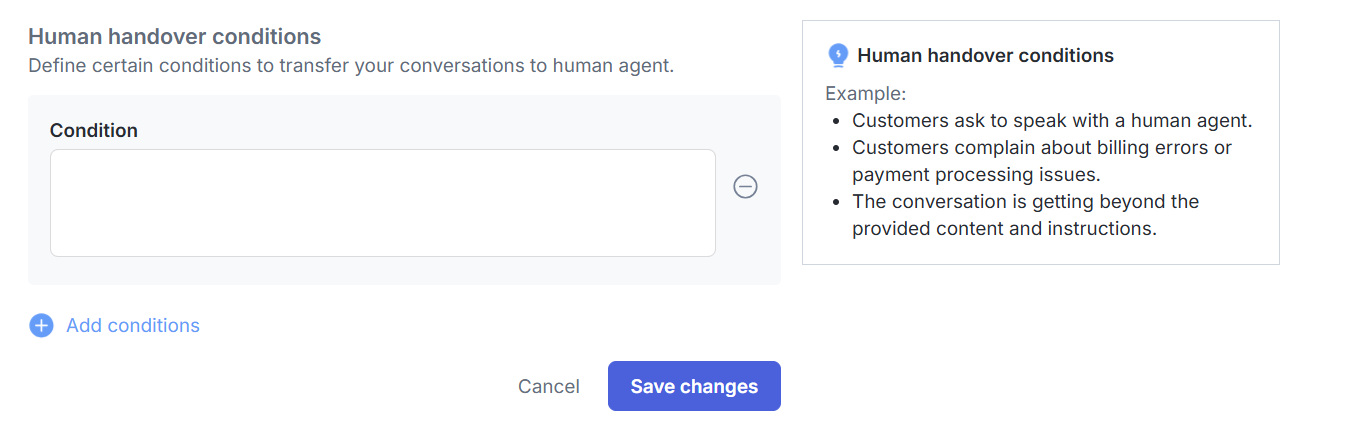Click the first bullet point marker in examples
The image size is (1345, 443).
pos(836,121)
